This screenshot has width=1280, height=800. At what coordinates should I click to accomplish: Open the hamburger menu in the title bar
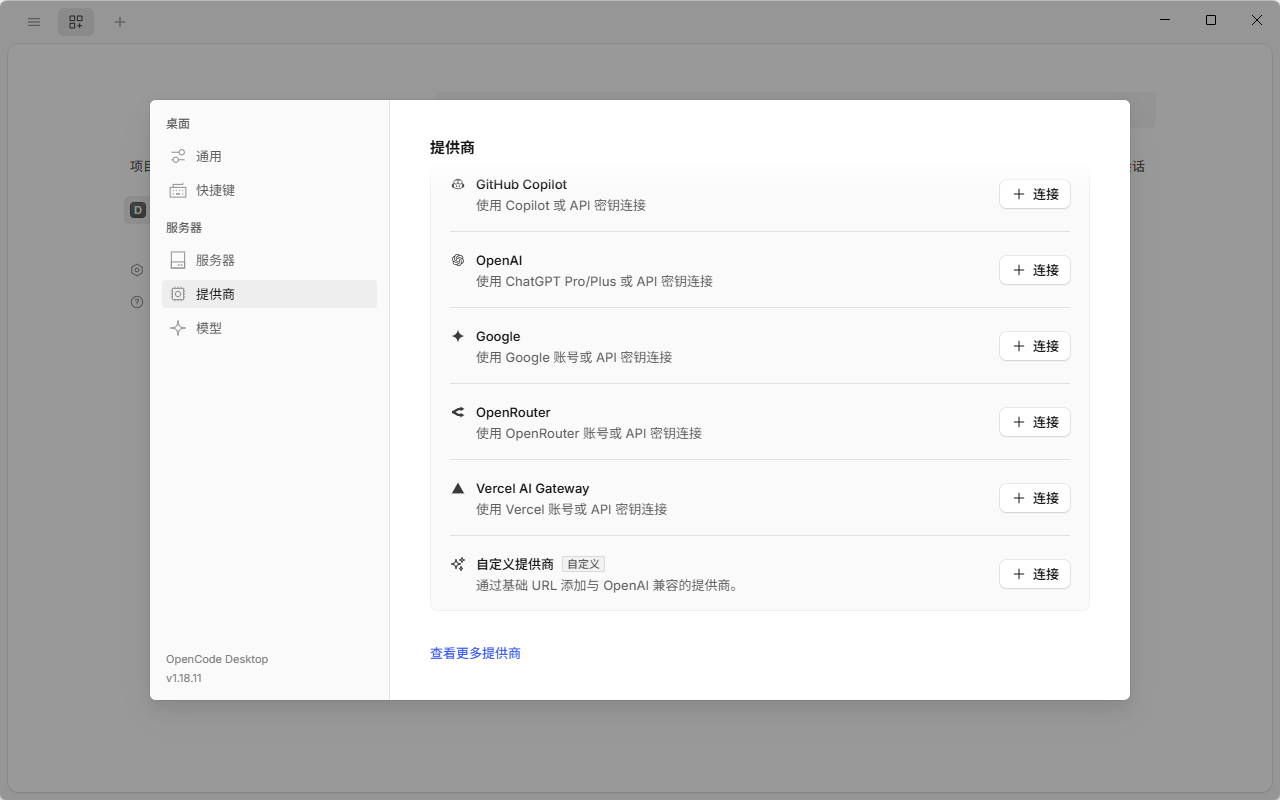[34, 21]
